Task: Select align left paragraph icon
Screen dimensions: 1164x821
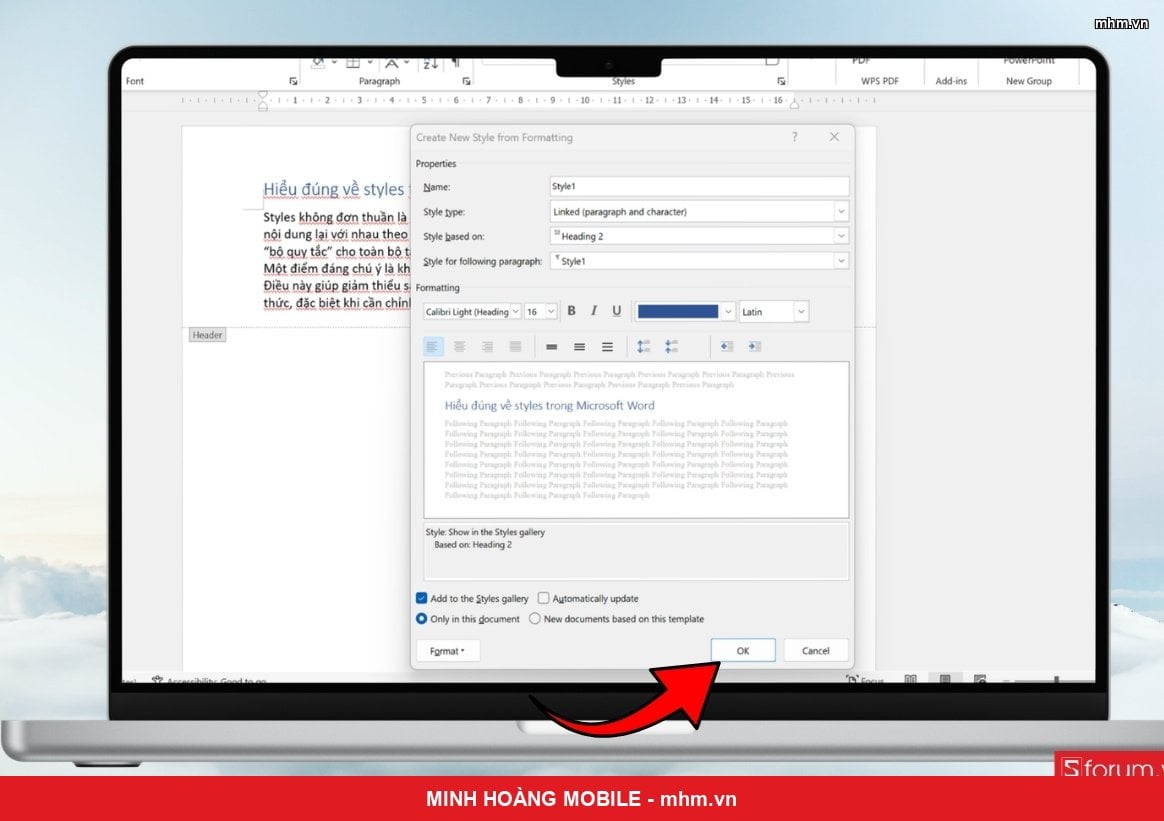Action: 433,347
